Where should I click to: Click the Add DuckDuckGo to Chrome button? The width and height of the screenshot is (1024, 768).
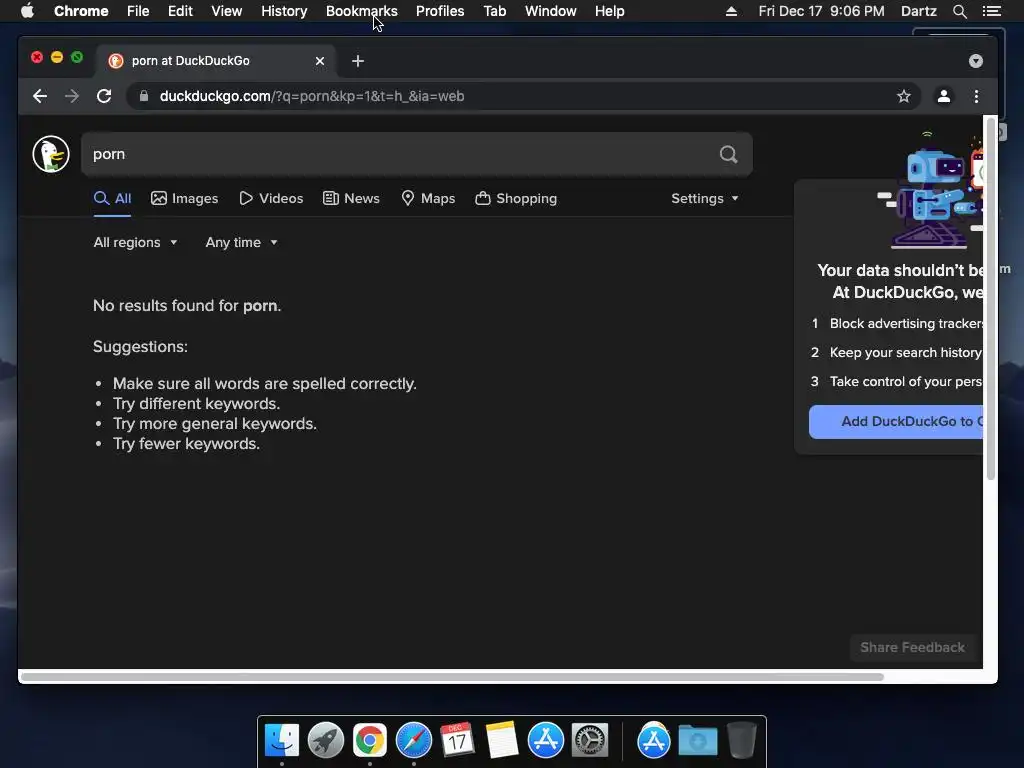[896, 421]
